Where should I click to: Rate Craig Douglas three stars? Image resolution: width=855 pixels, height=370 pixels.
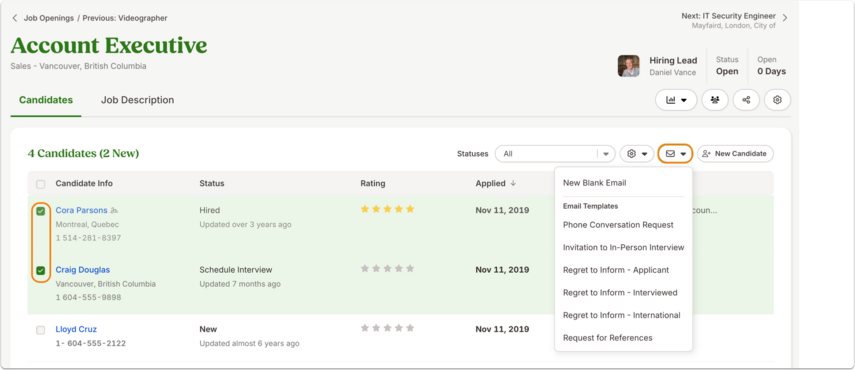coord(388,269)
